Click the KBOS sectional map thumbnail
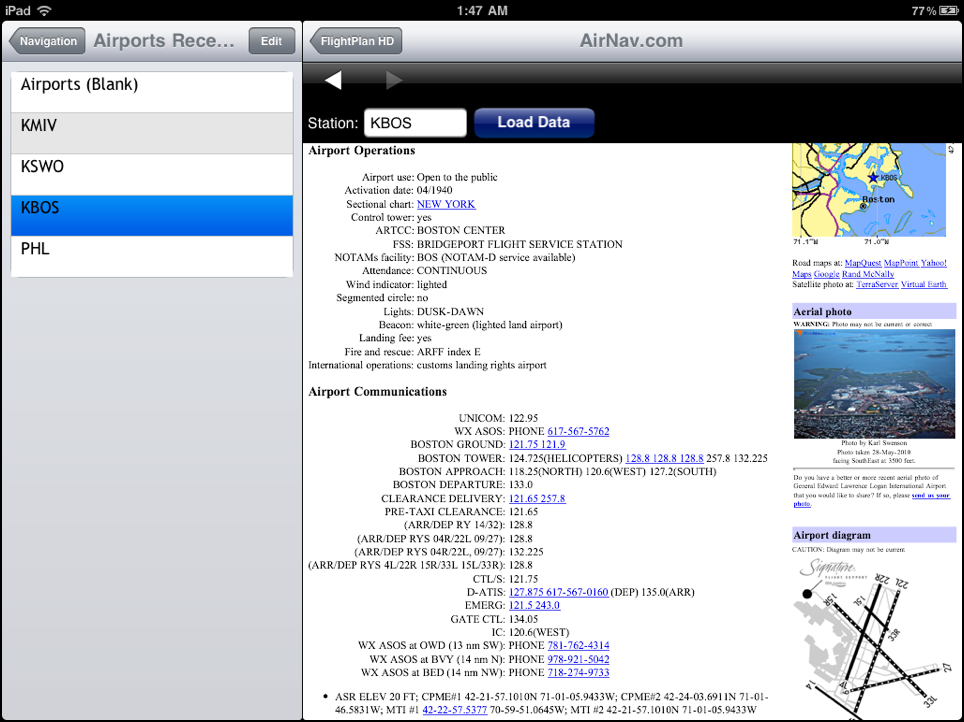The width and height of the screenshot is (964, 722). coord(873,191)
